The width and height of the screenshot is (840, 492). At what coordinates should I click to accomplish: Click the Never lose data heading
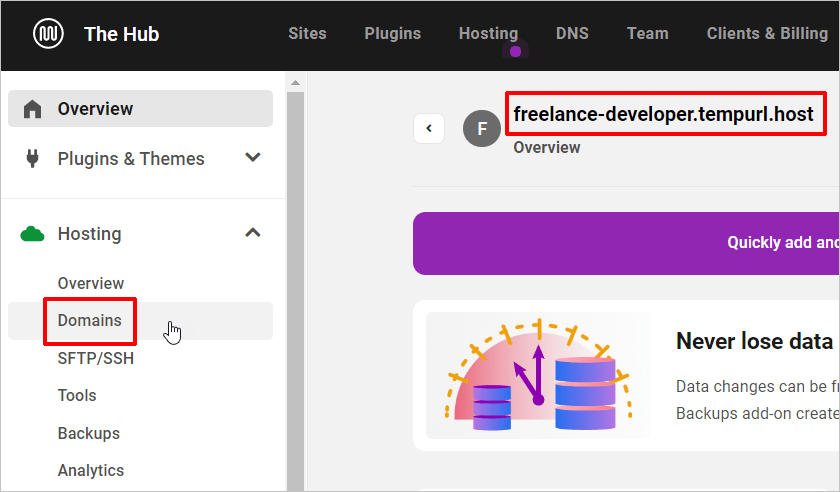754,341
